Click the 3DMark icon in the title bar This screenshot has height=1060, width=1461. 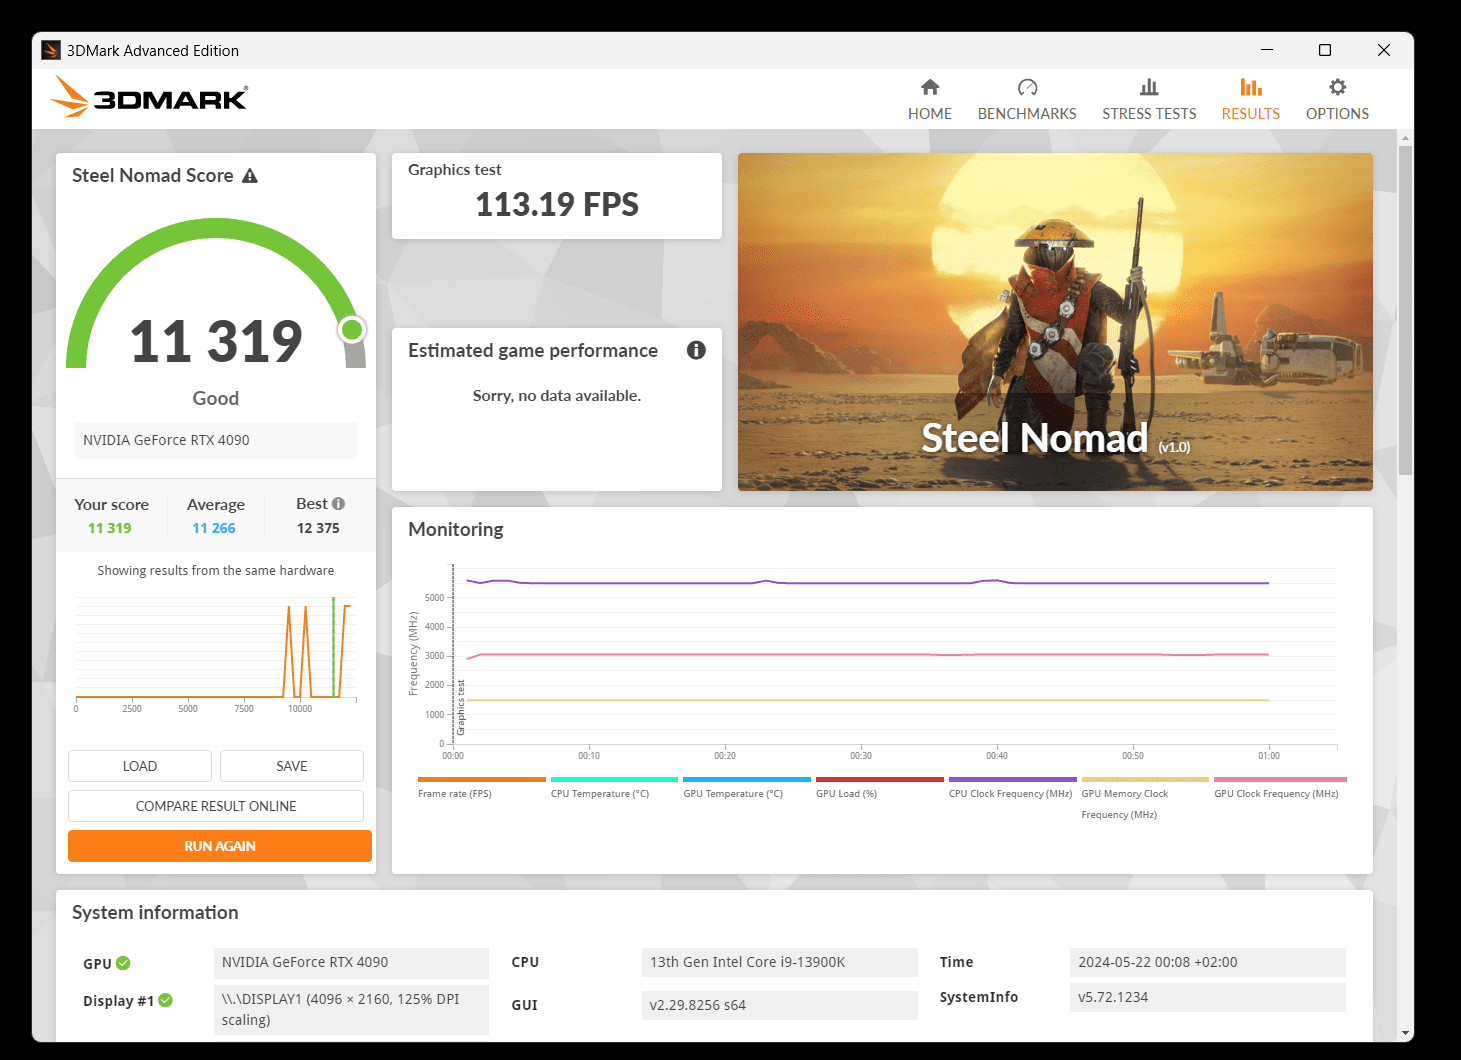(51, 50)
